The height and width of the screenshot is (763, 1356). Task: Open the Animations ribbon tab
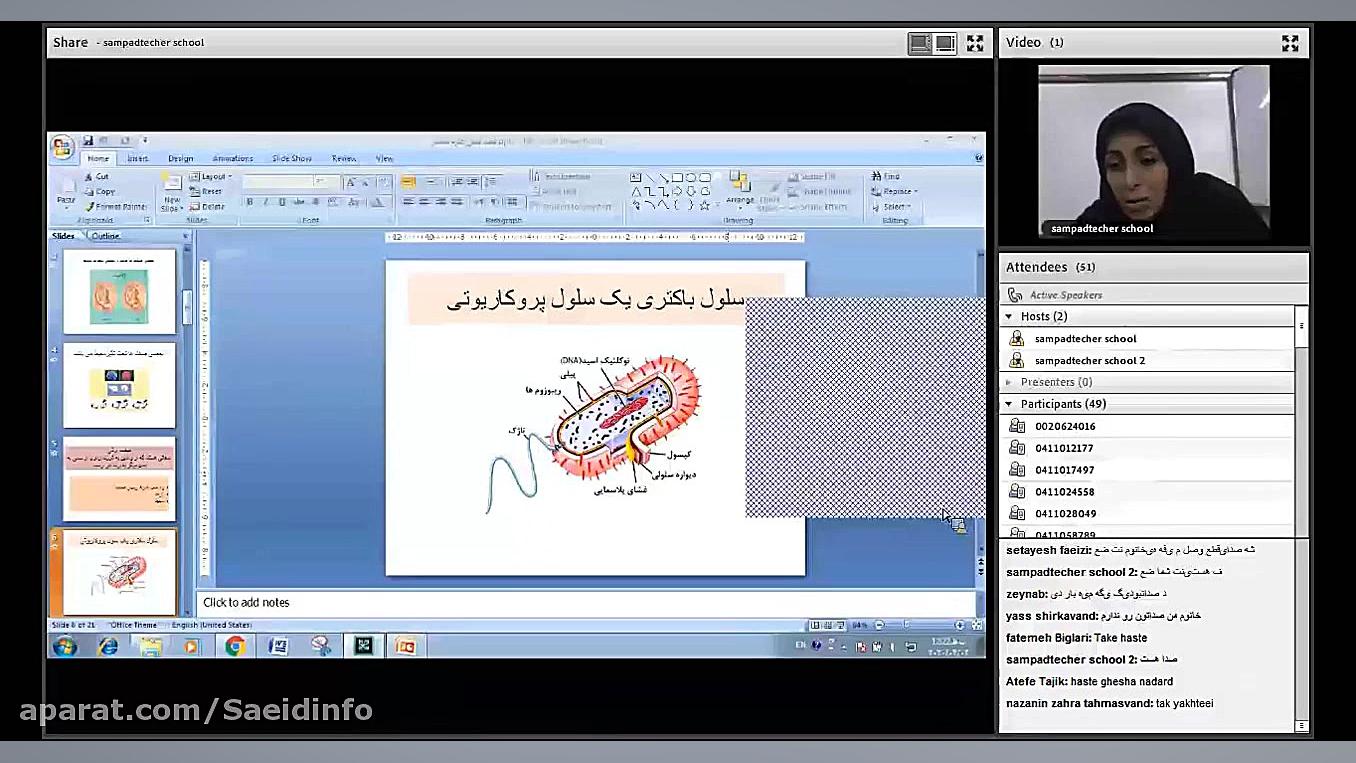click(233, 159)
